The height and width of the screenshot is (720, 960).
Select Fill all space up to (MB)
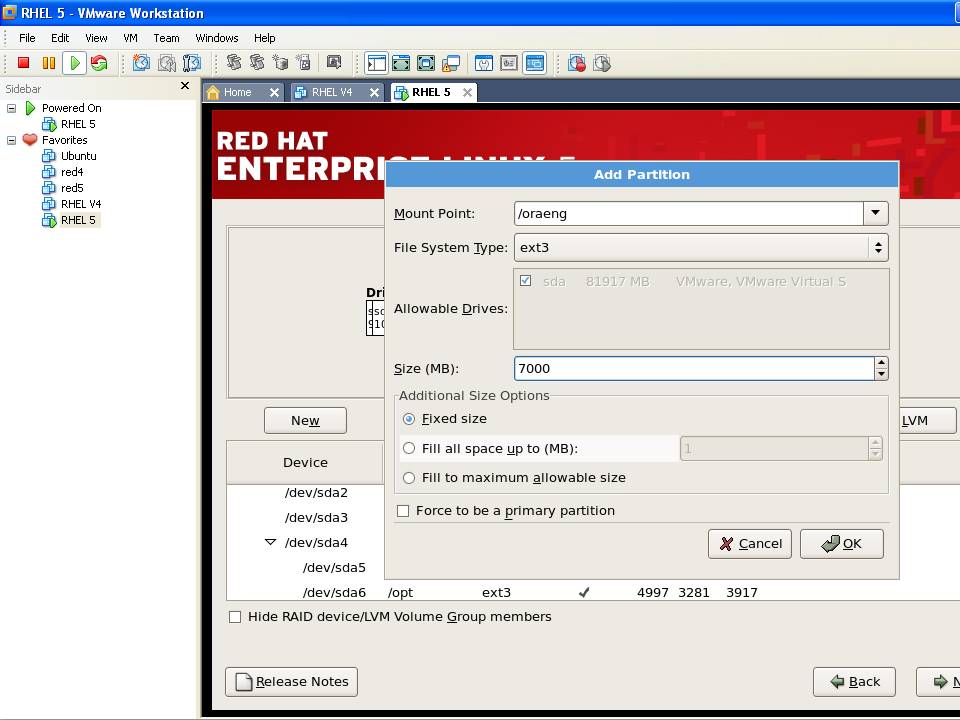(409, 449)
